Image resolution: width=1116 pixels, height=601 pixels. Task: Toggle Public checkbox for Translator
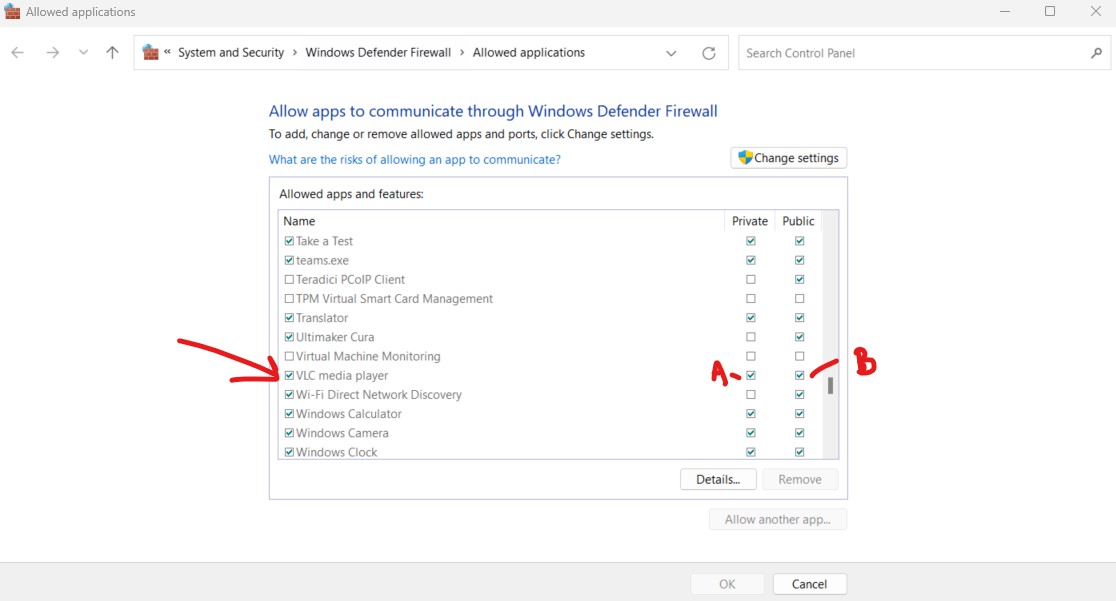(799, 318)
